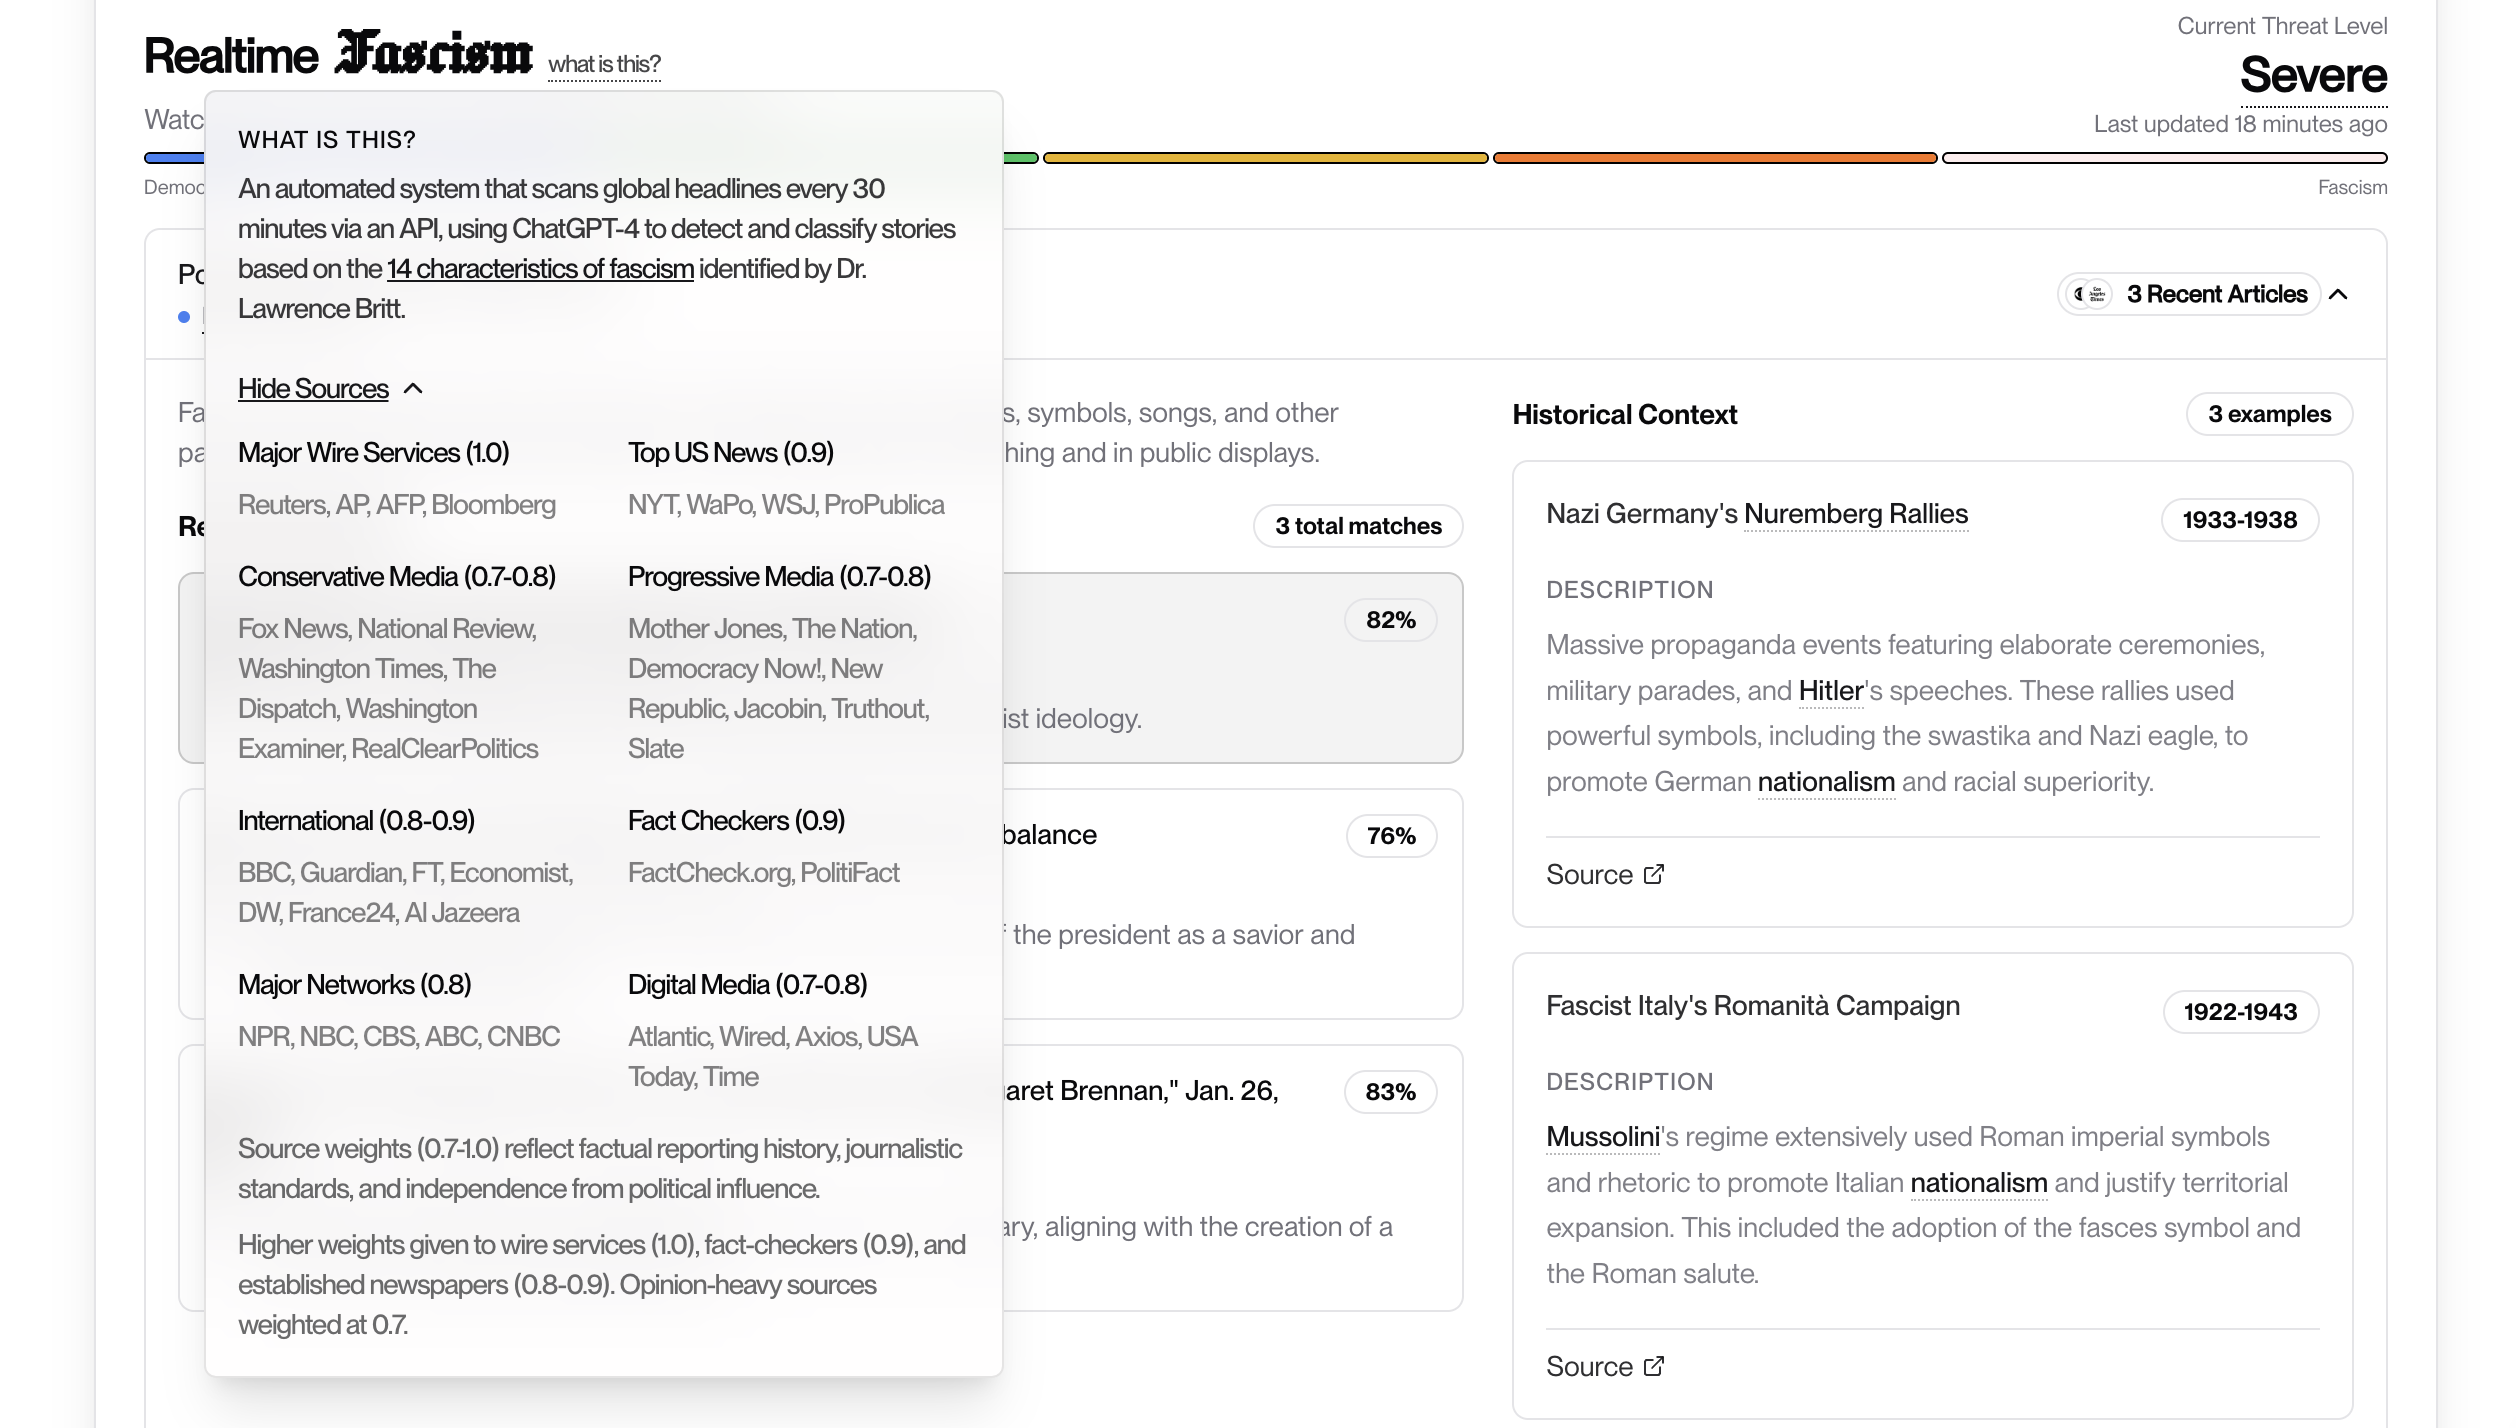
Task: Click the 83% match score badge
Action: pos(1390,1092)
